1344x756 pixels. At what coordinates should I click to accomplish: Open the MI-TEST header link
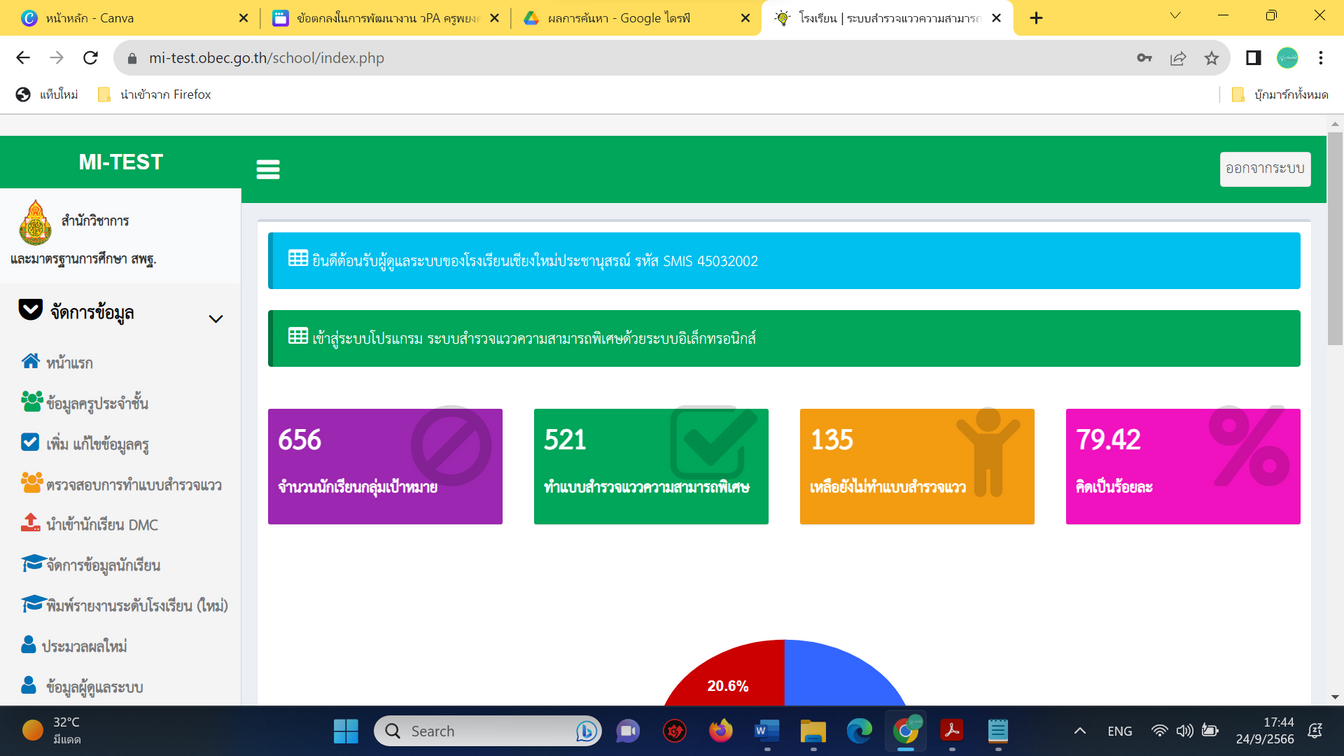click(x=121, y=162)
